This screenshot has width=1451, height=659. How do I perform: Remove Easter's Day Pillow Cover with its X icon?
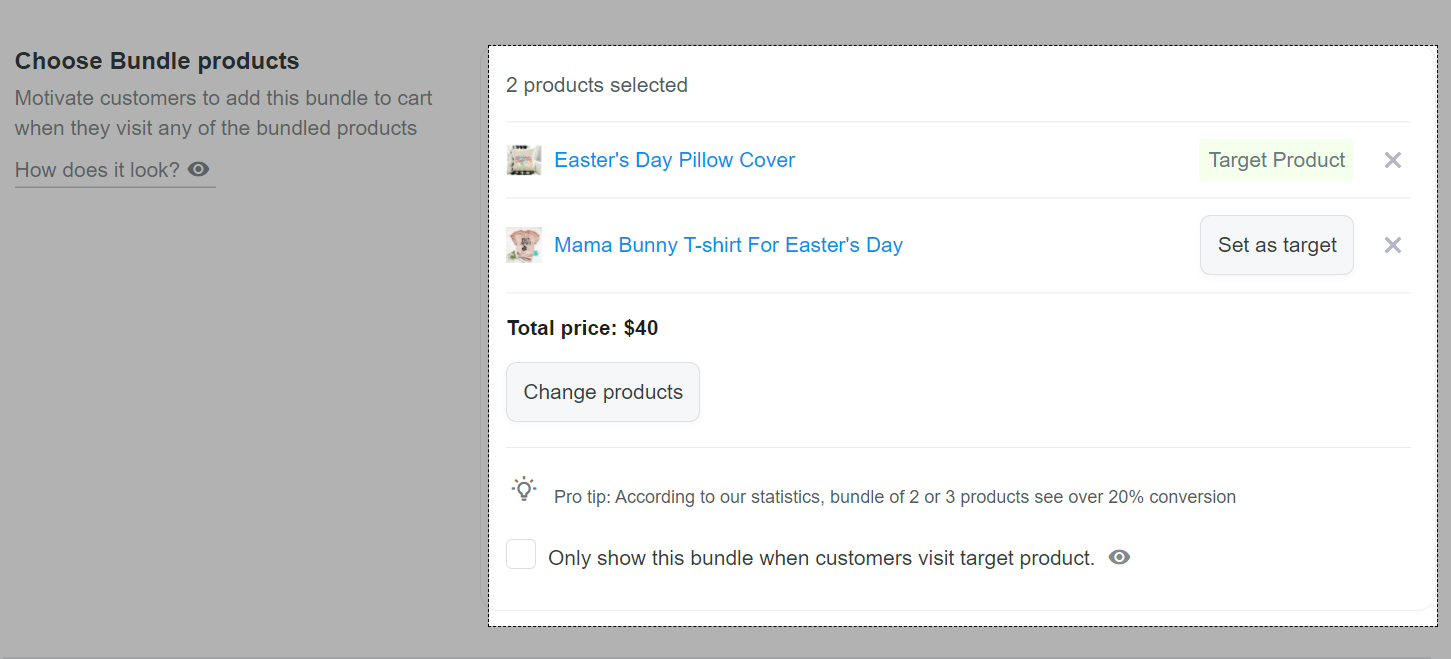point(1392,160)
